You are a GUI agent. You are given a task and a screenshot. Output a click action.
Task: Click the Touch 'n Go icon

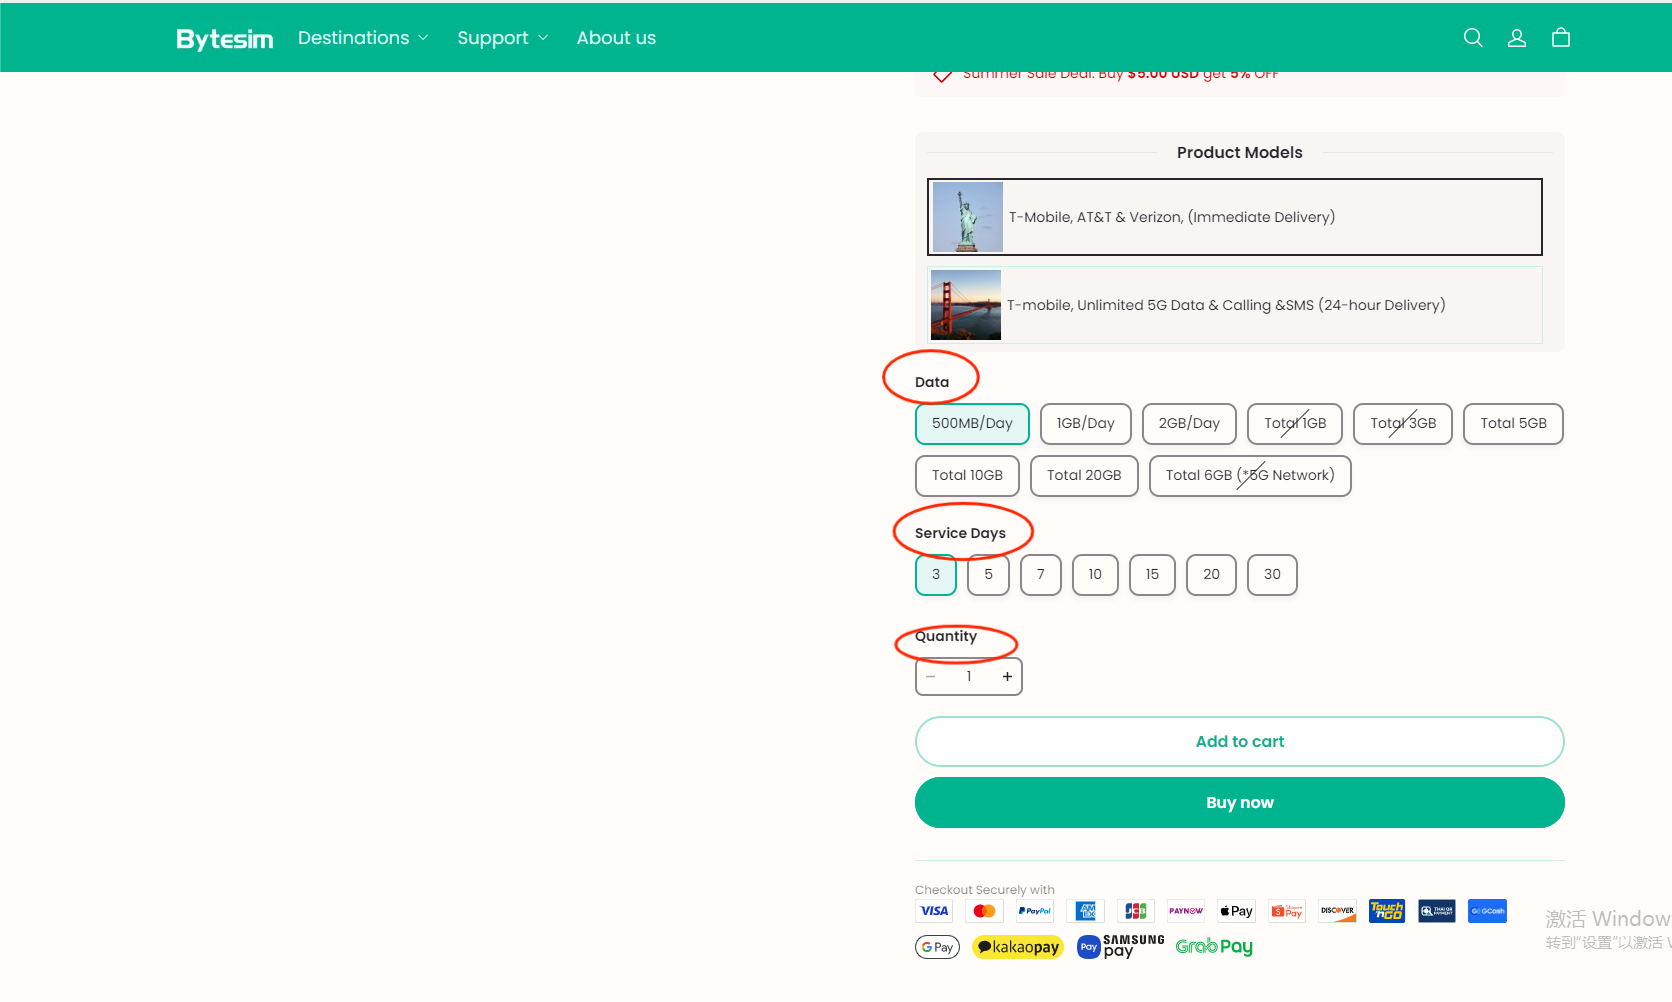(x=1387, y=911)
